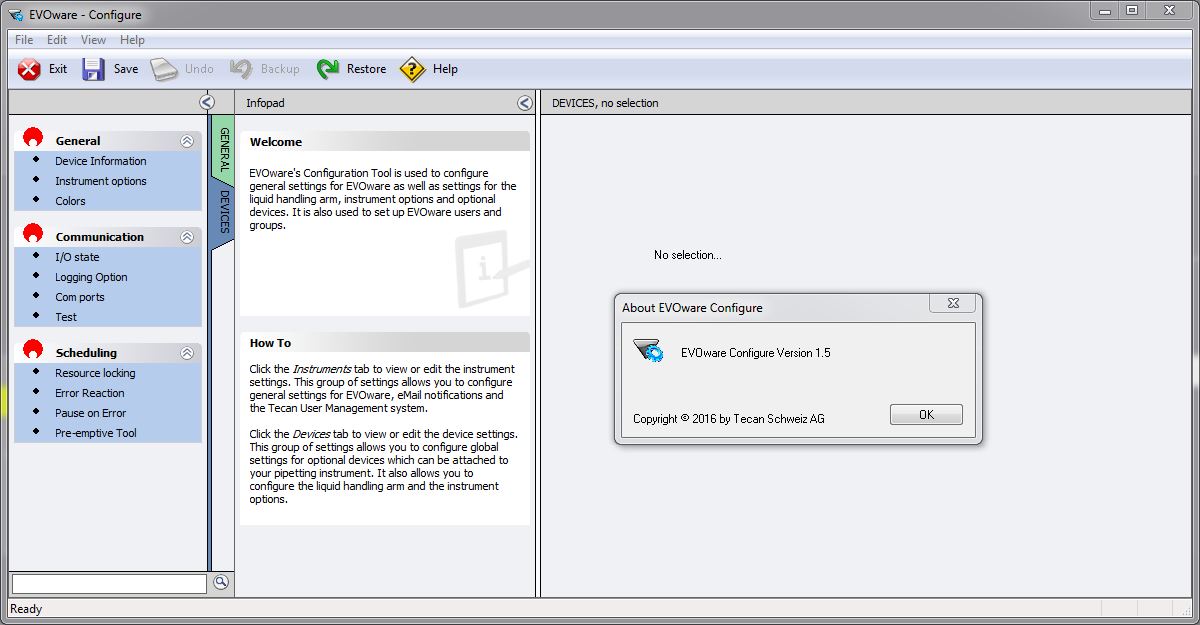1200x625 pixels.
Task: Click the Save floppy disk icon
Action: [94, 69]
